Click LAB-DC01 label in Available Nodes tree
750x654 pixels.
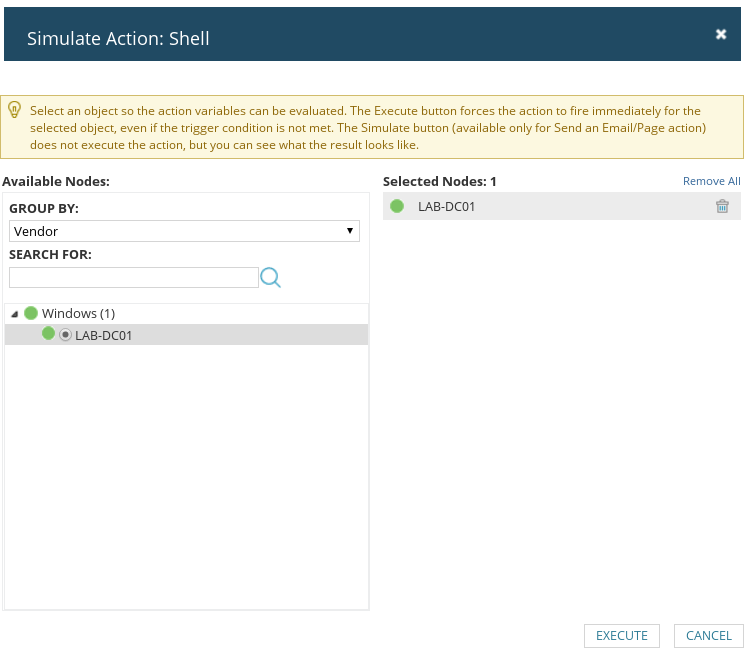[x=103, y=335]
